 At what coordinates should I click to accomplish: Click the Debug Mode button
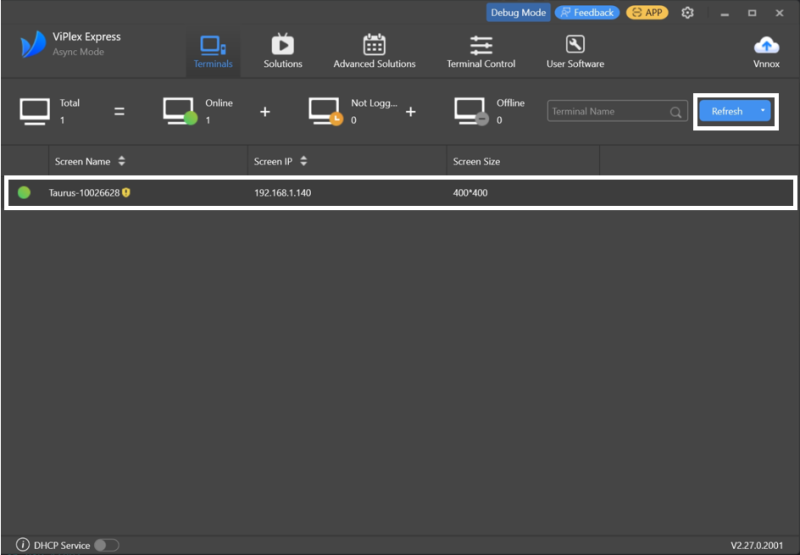click(517, 13)
